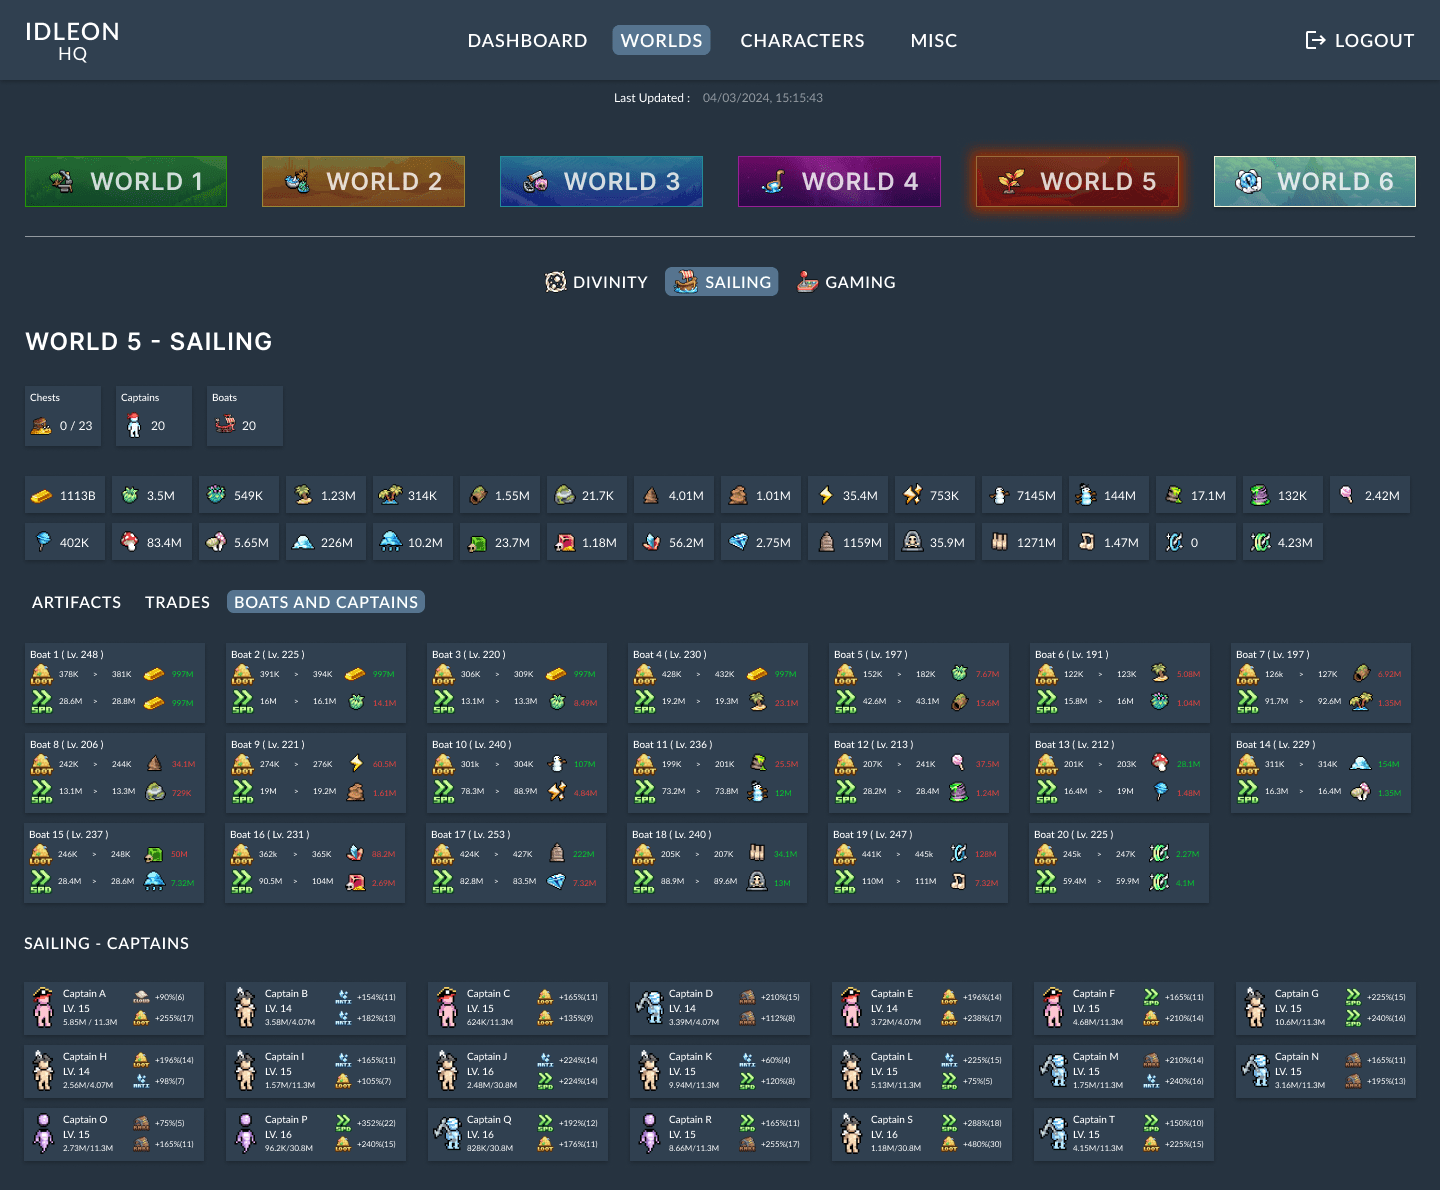Click the loot icon with 2.42M
The height and width of the screenshot is (1190, 1440).
click(x=1347, y=495)
